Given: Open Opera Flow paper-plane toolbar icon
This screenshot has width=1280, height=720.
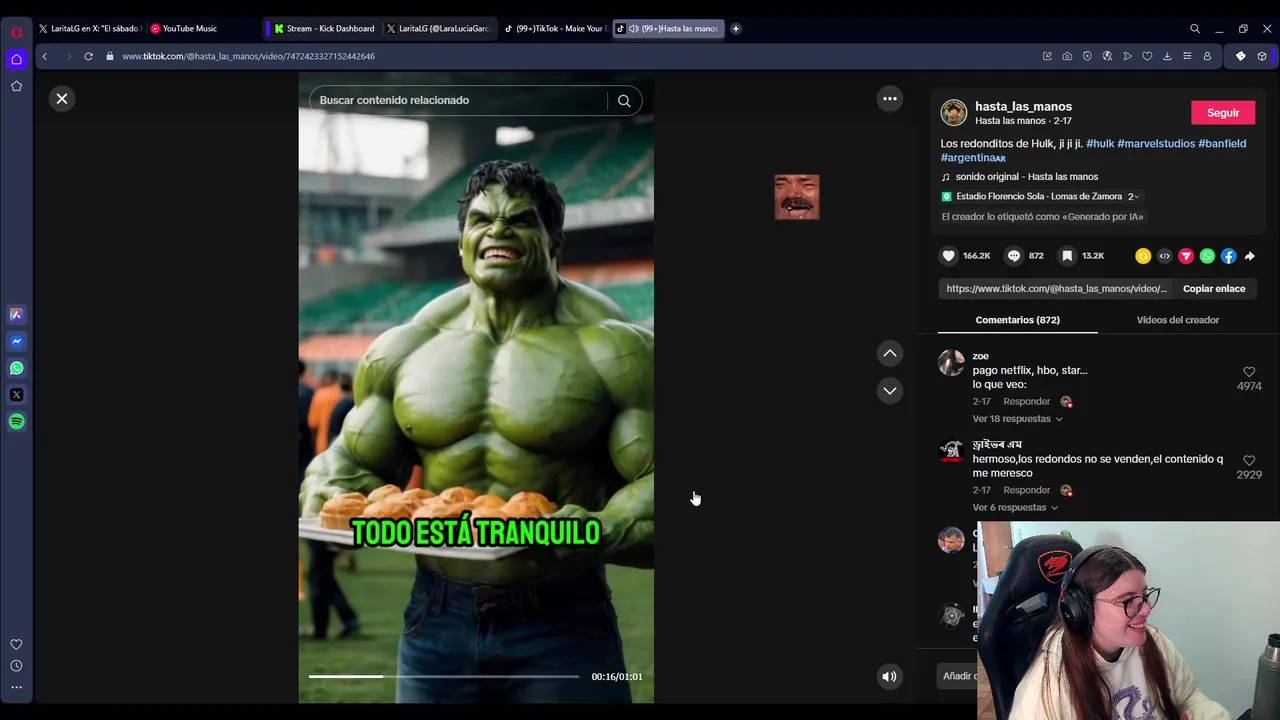Looking at the screenshot, I should tap(1127, 57).
